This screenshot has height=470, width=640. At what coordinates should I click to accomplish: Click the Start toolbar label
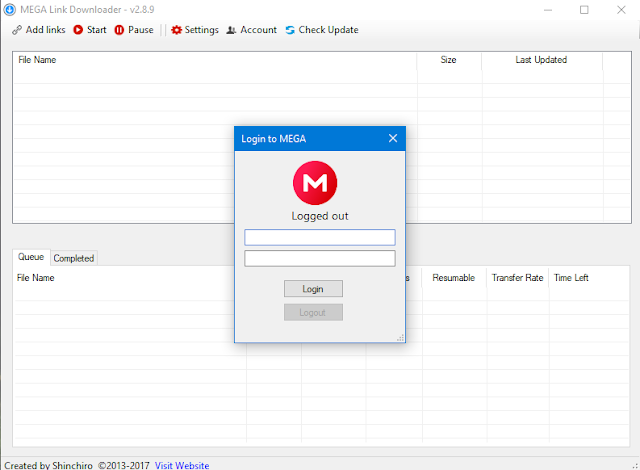pos(96,30)
